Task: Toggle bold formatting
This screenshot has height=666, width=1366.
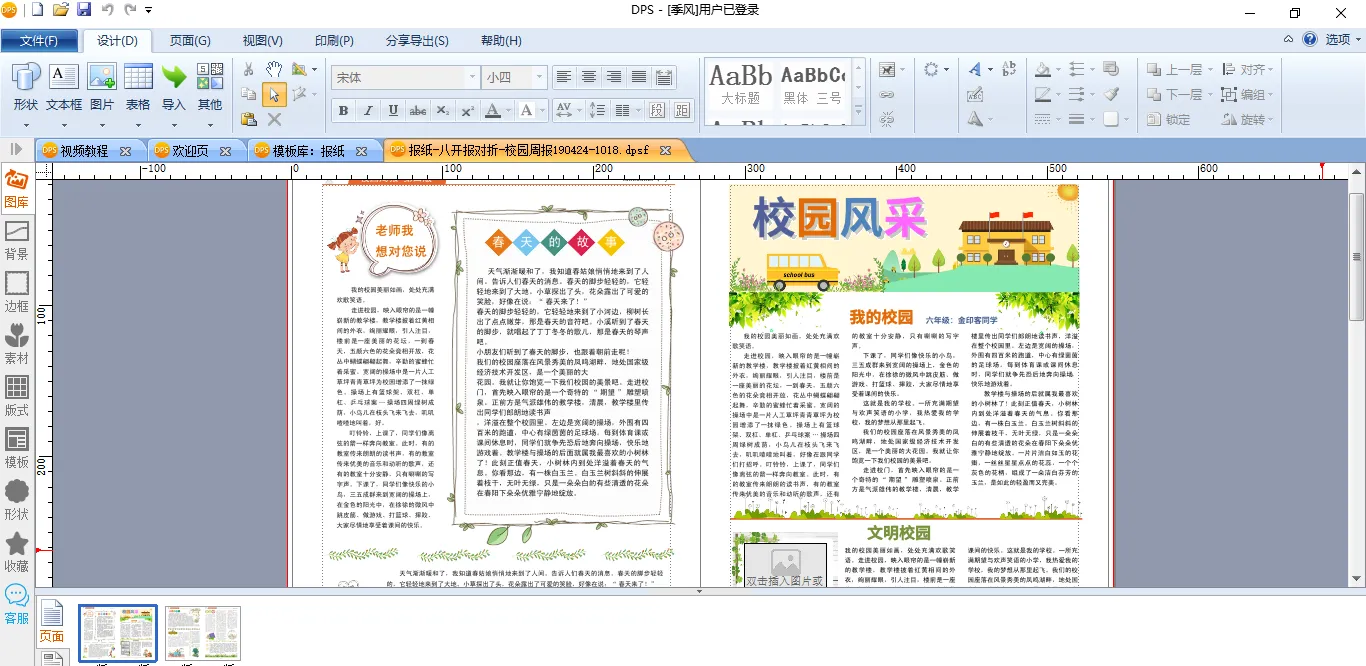Action: tap(344, 110)
